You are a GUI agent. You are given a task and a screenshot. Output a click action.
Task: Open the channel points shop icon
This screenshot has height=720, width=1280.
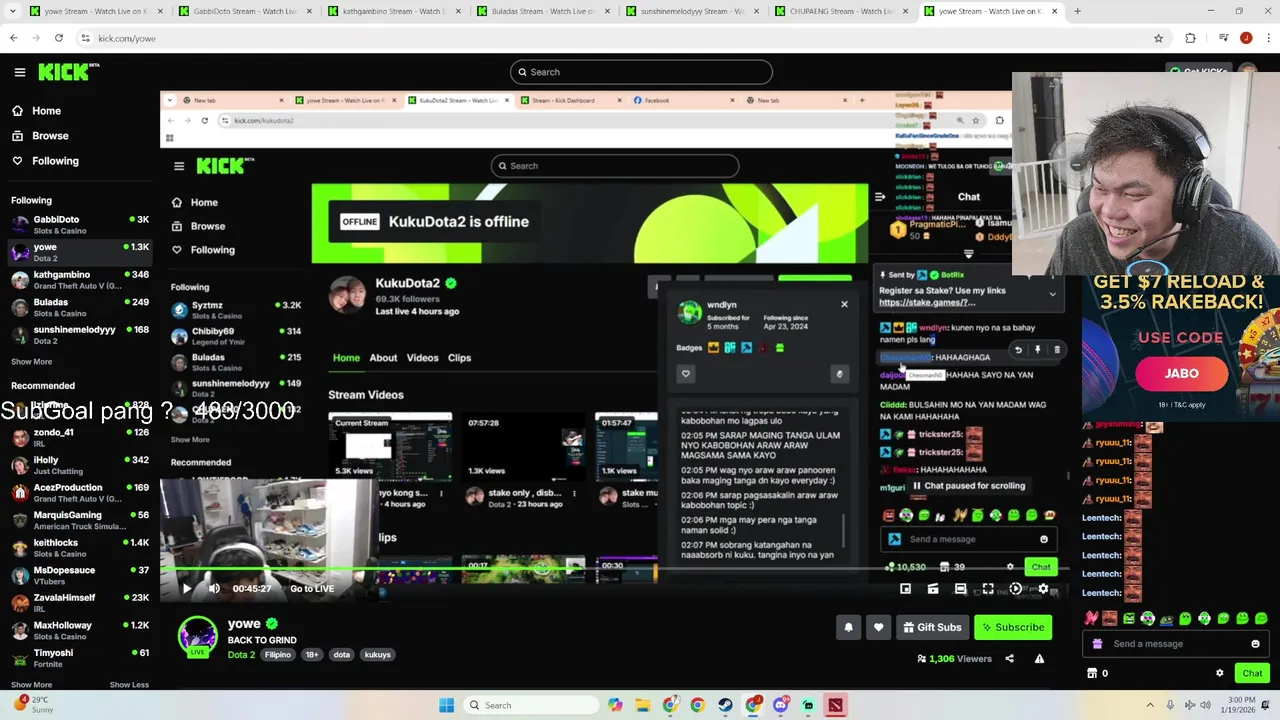pyautogui.click(x=1092, y=673)
